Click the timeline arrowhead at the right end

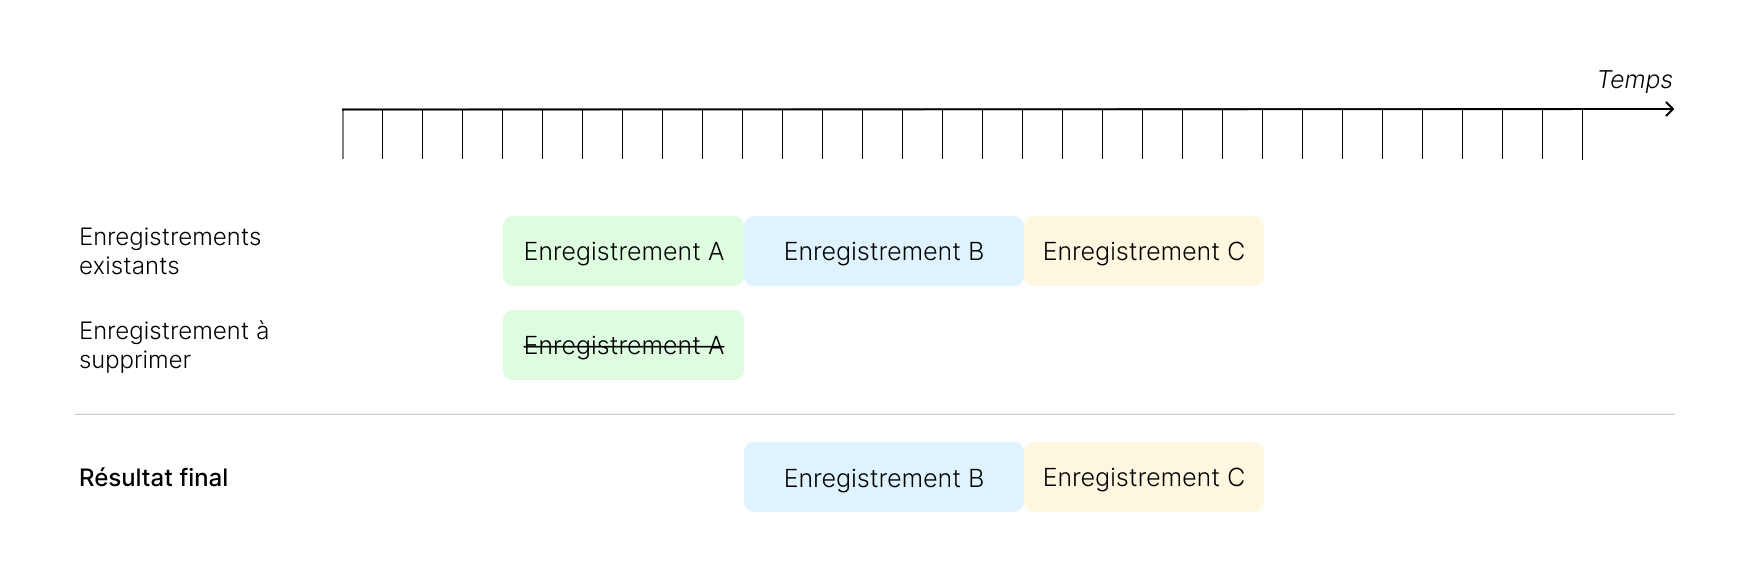point(1669,109)
